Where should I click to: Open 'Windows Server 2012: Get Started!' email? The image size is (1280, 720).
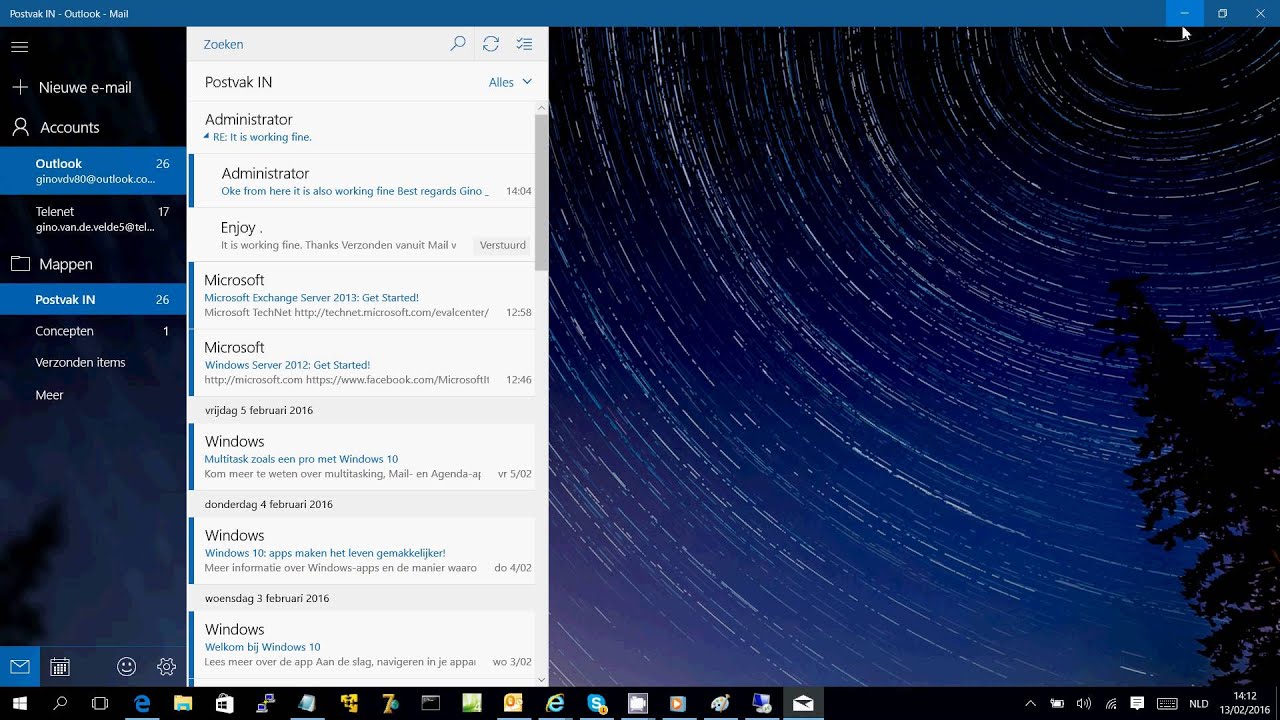tap(361, 362)
